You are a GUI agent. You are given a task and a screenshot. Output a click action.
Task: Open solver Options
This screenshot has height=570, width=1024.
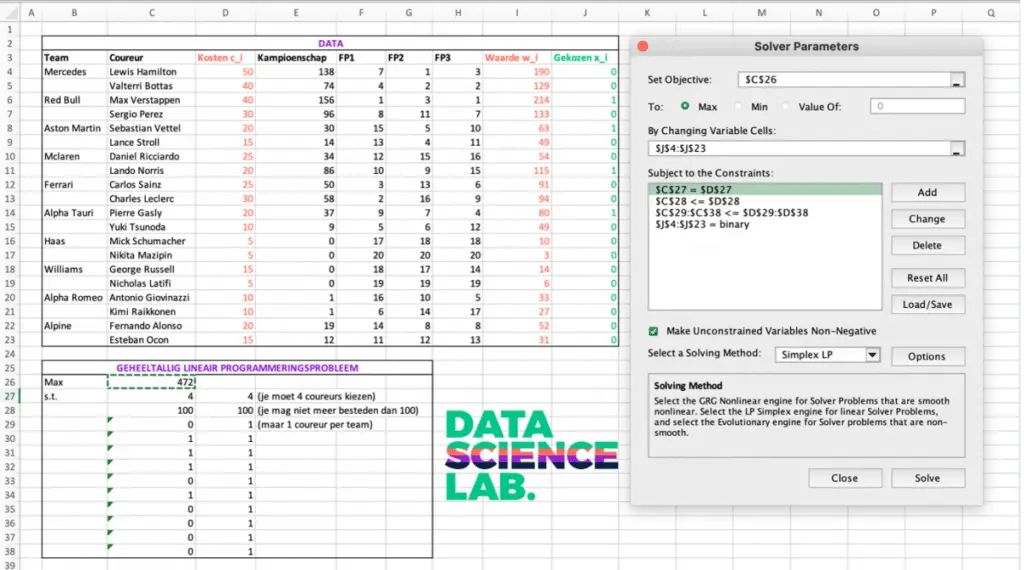[926, 356]
